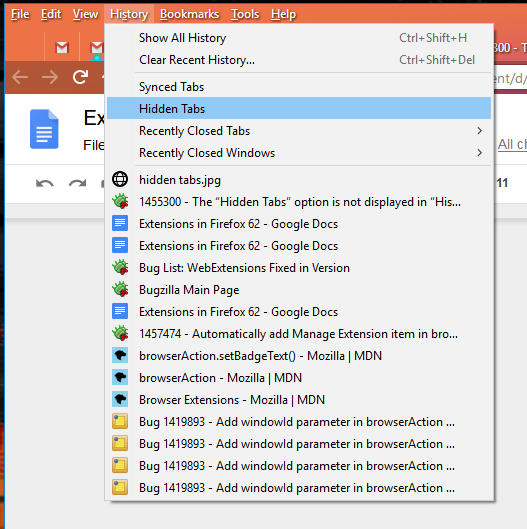The image size is (527, 529).
Task: Open Bugzilla Main Page entry
Action: point(299,290)
